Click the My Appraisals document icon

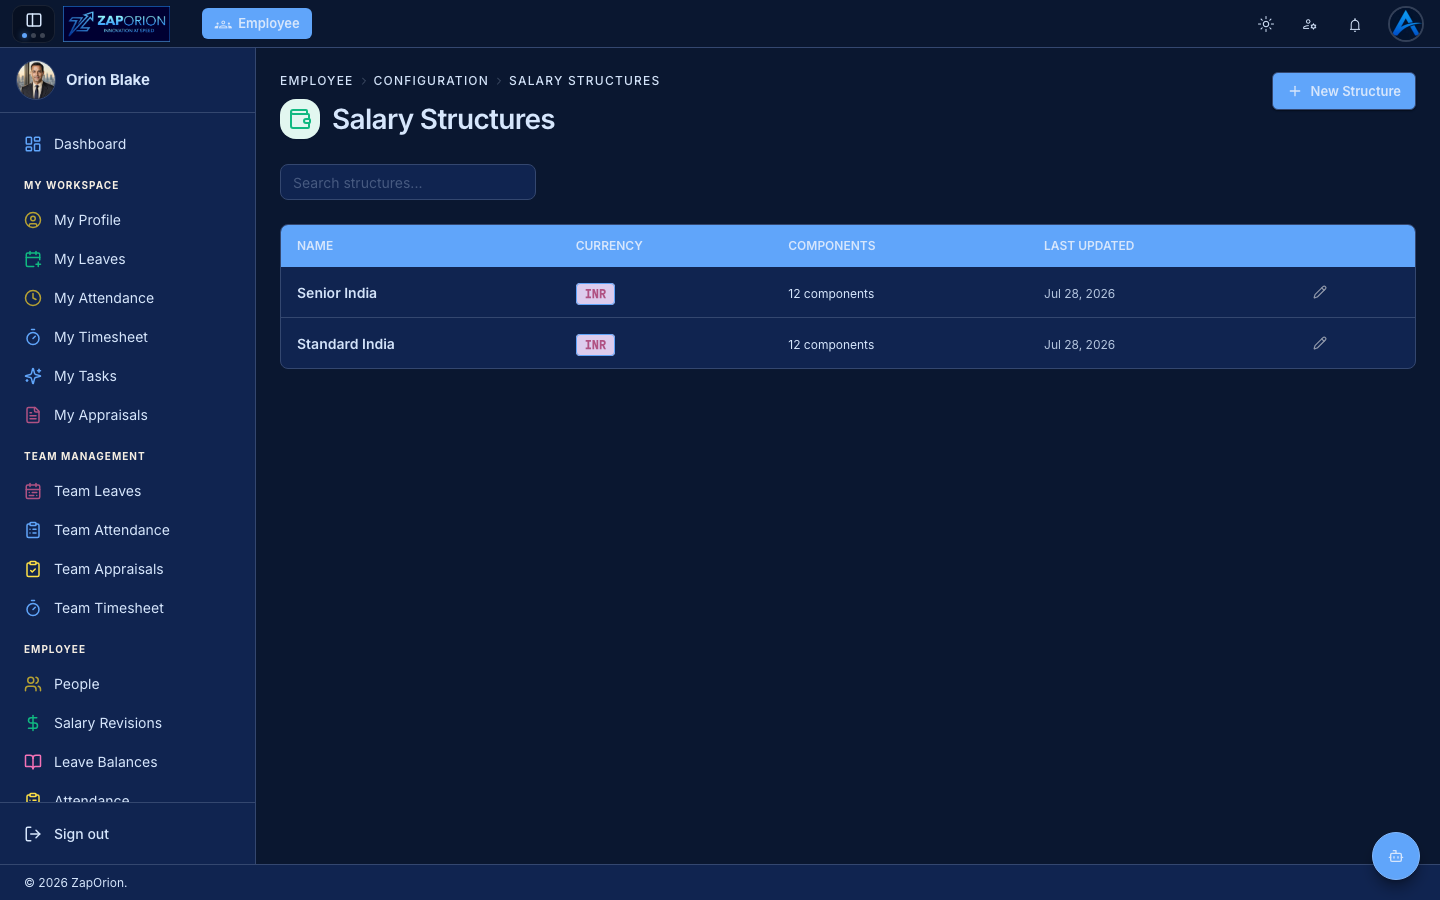[33, 415]
